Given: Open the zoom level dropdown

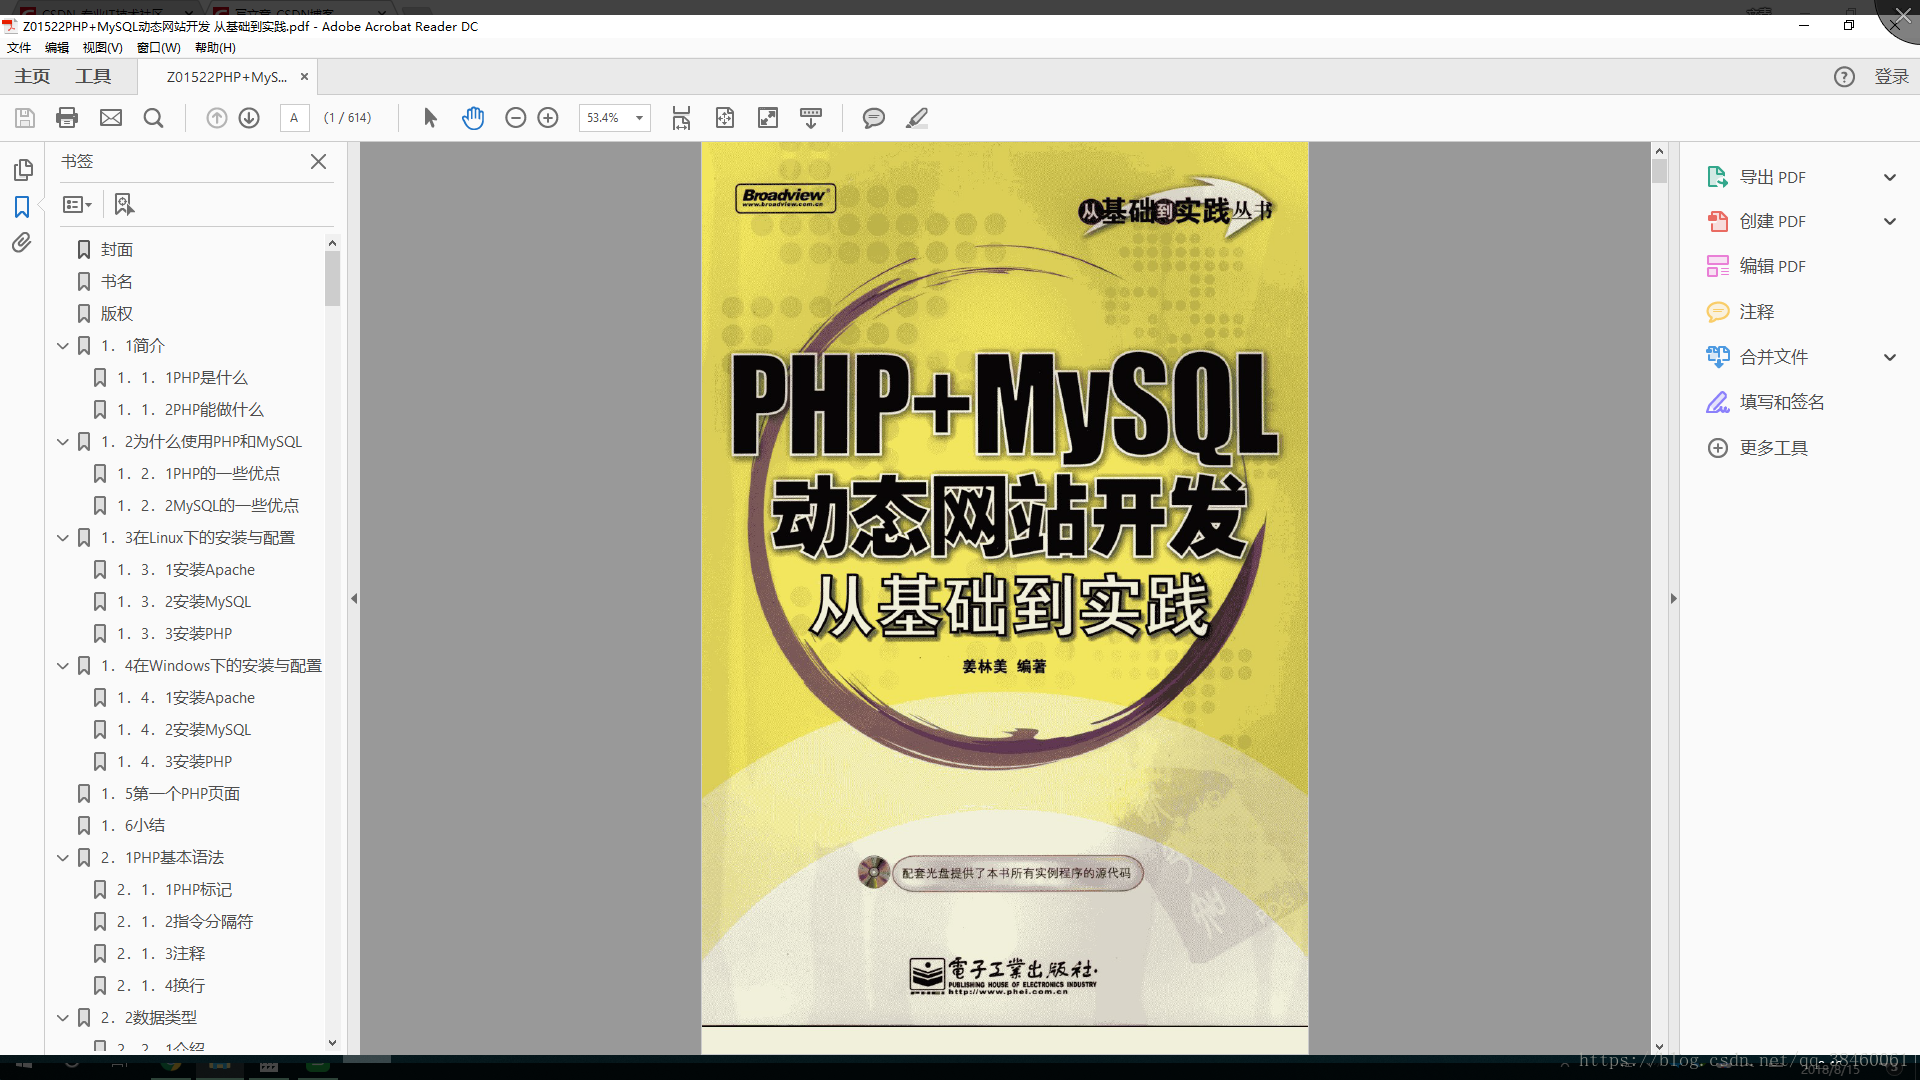Looking at the screenshot, I should (638, 118).
